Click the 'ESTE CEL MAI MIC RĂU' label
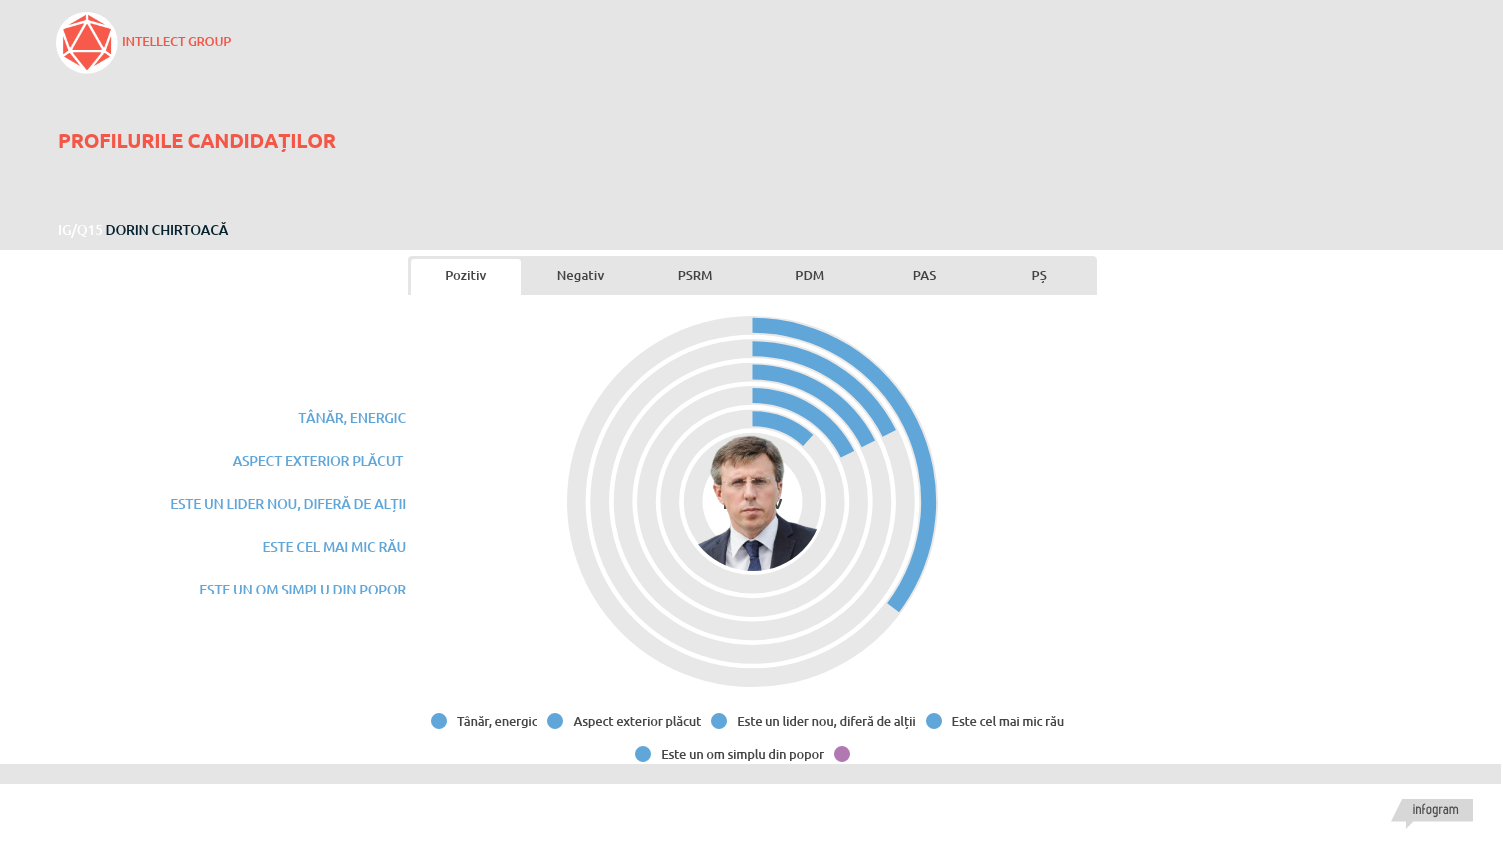The width and height of the screenshot is (1503, 844). 334,547
